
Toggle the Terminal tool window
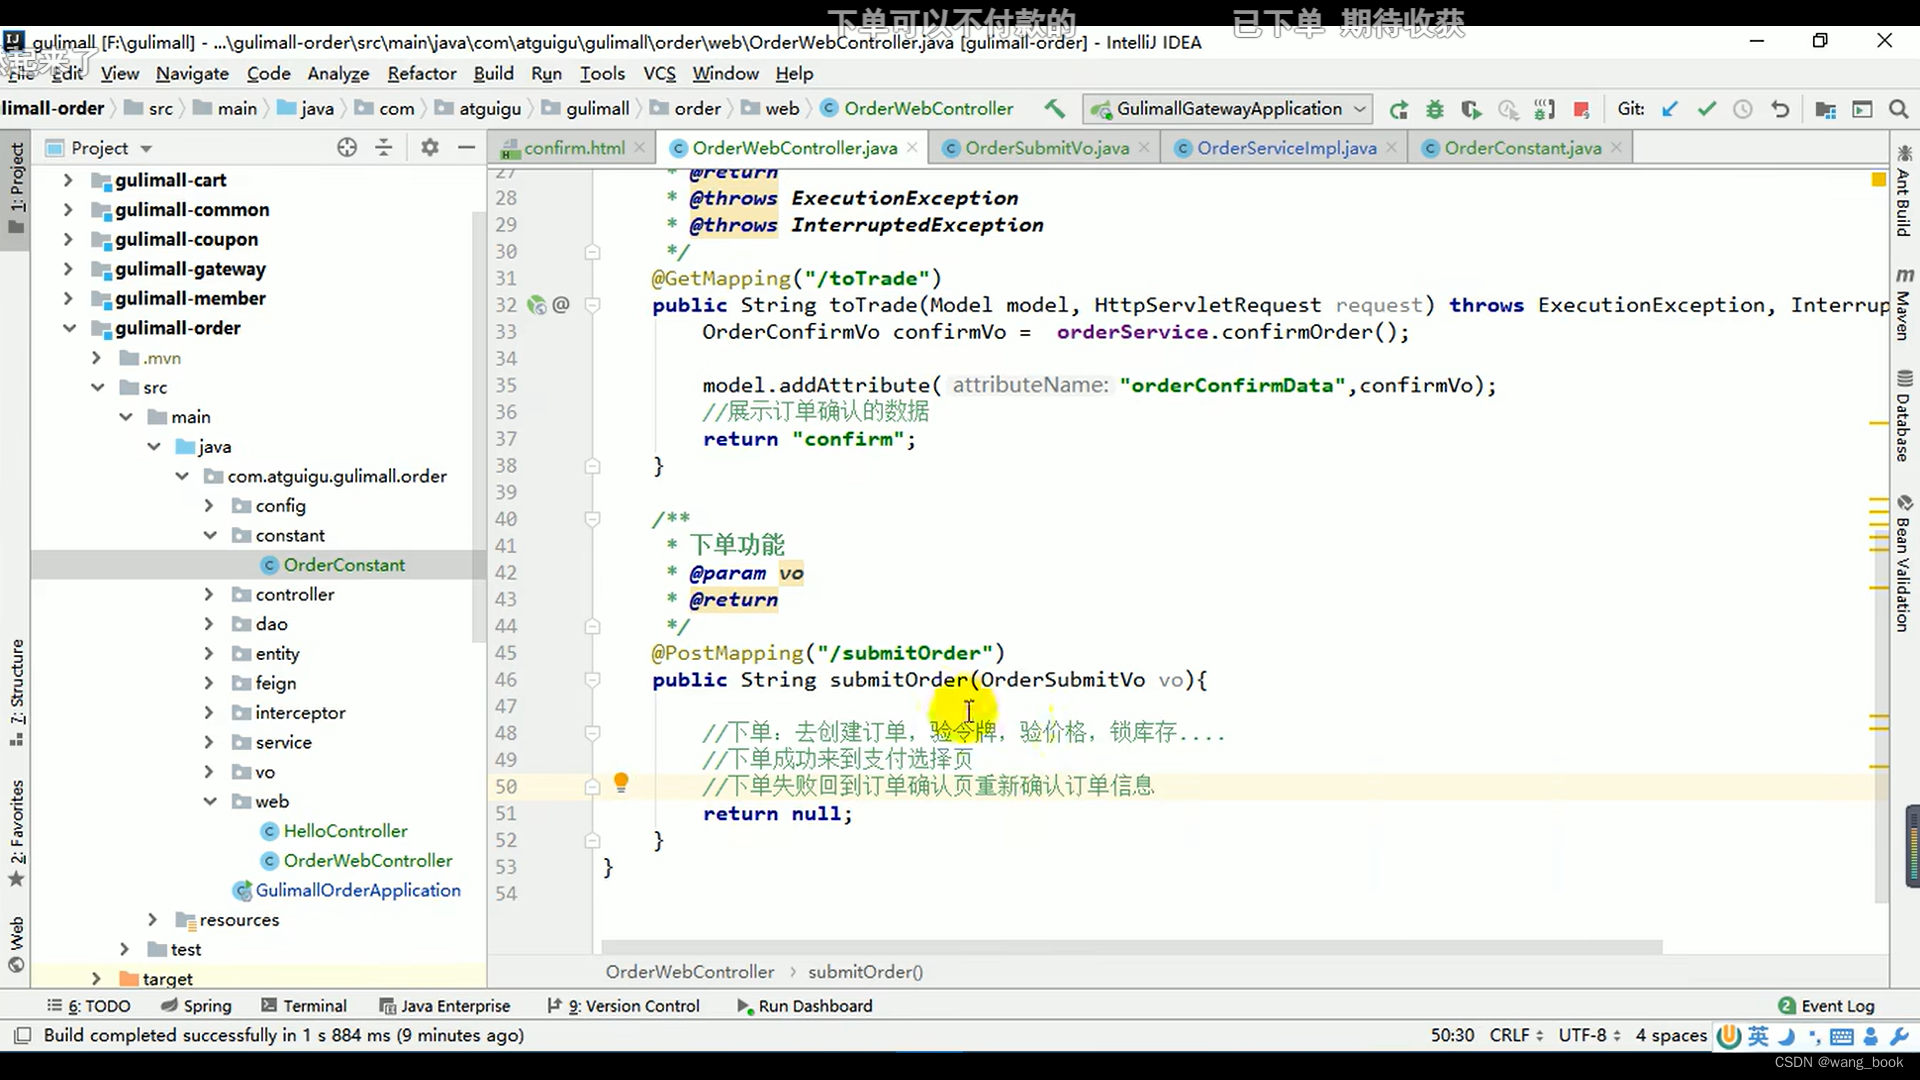pos(304,1006)
